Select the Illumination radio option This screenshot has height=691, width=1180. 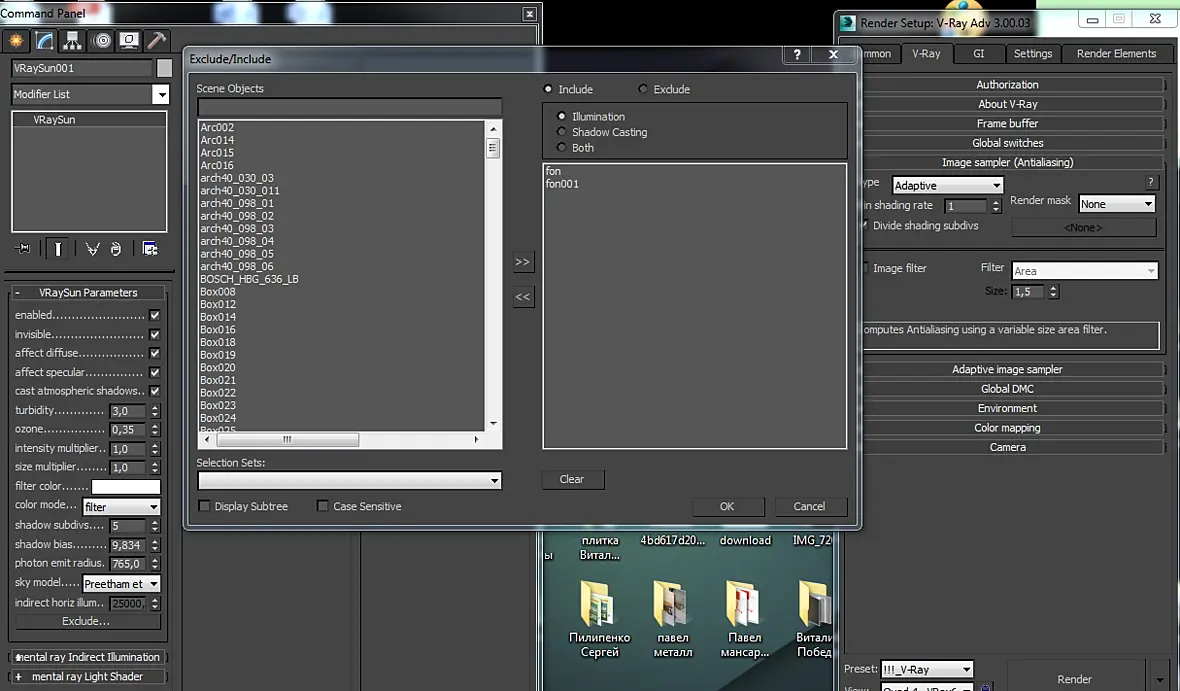coord(561,116)
